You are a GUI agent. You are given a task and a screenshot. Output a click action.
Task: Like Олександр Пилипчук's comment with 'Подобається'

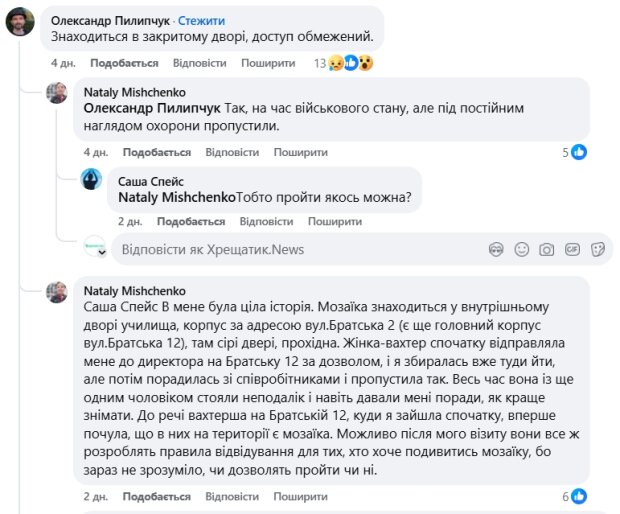[x=125, y=63]
